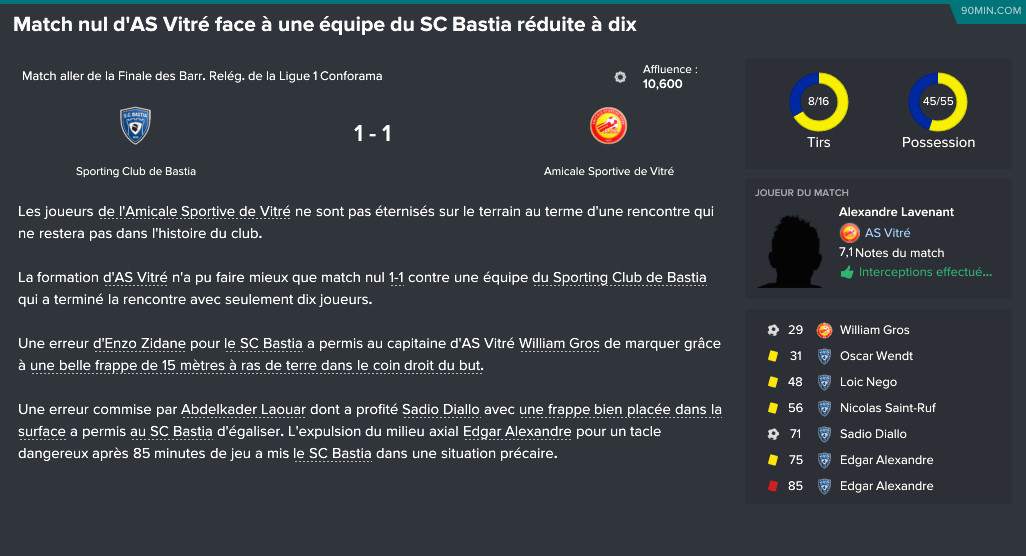Click the AS Vitré link under Alexandre Lavenant
The width and height of the screenshot is (1026, 556).
[x=887, y=233]
